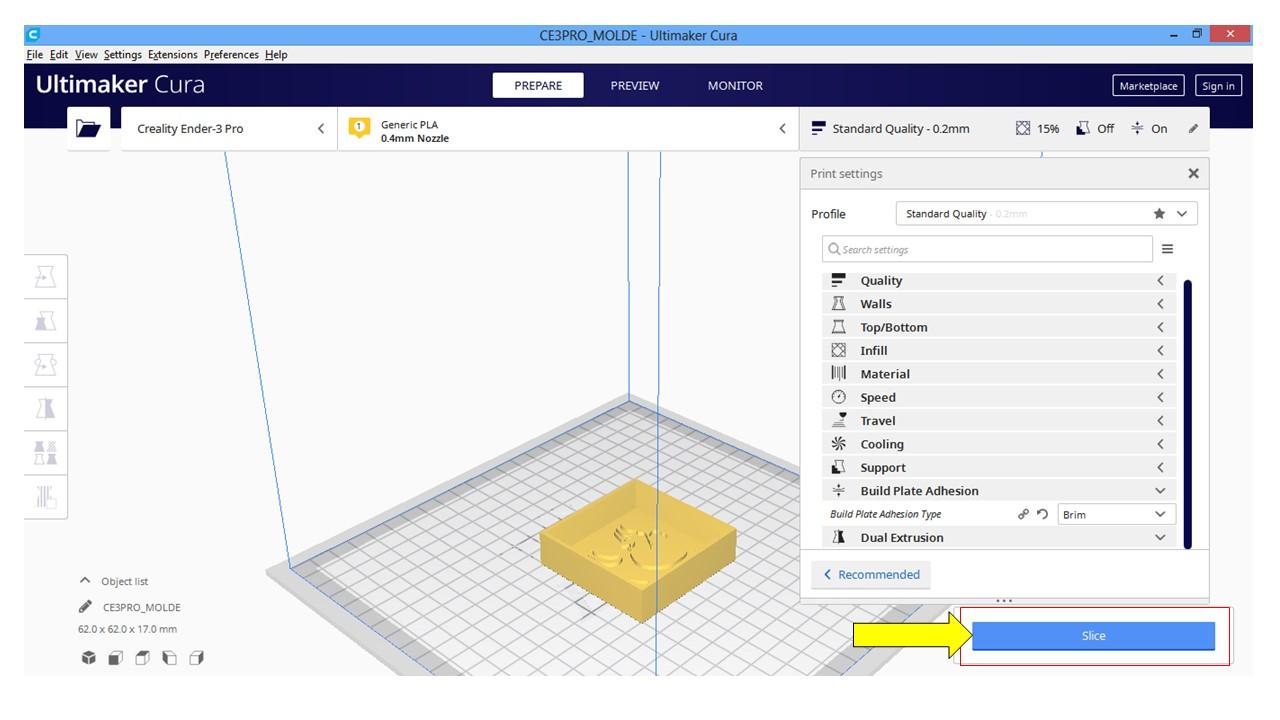Click the Cooling fan category icon
Screen dimensions: 1280x720
(x=838, y=444)
